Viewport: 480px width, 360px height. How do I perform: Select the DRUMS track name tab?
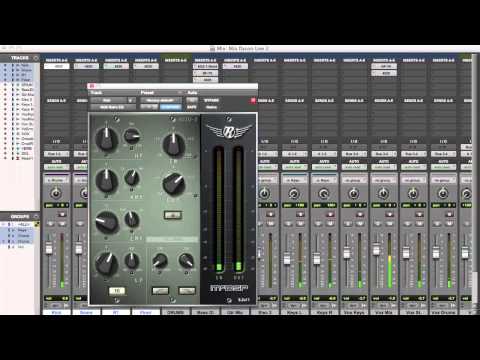176,313
